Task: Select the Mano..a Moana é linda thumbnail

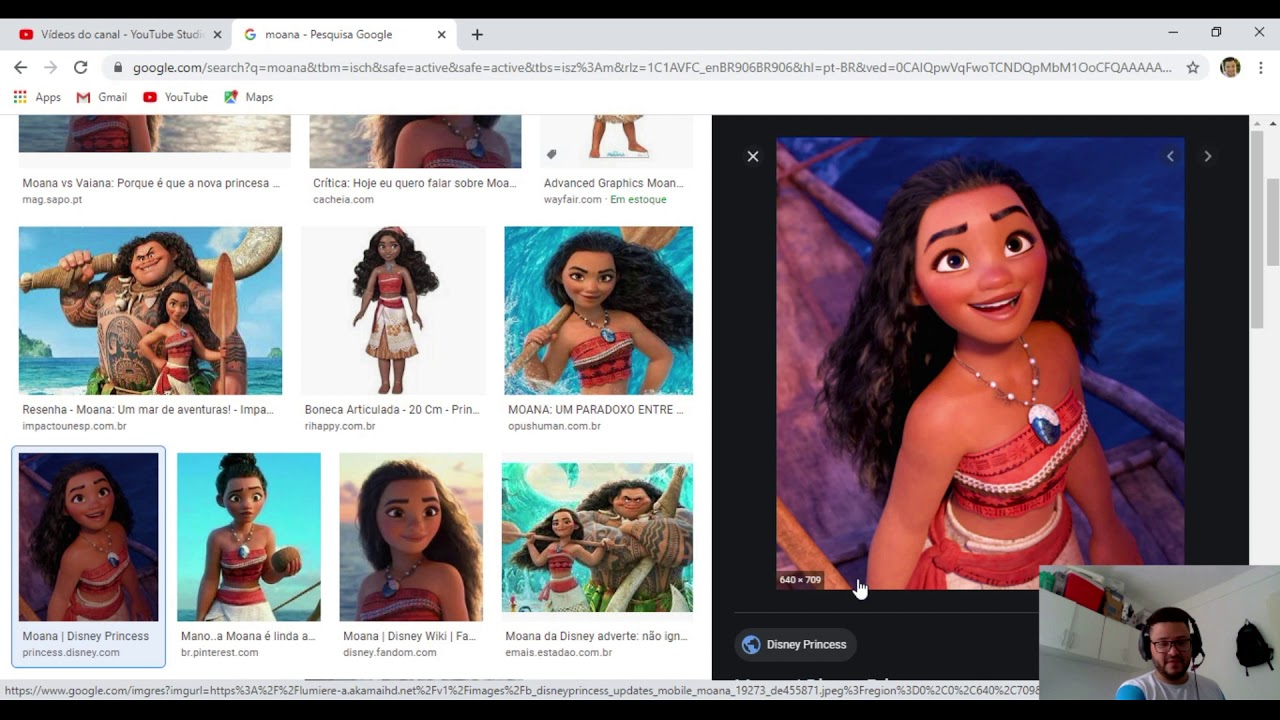Action: pyautogui.click(x=249, y=537)
